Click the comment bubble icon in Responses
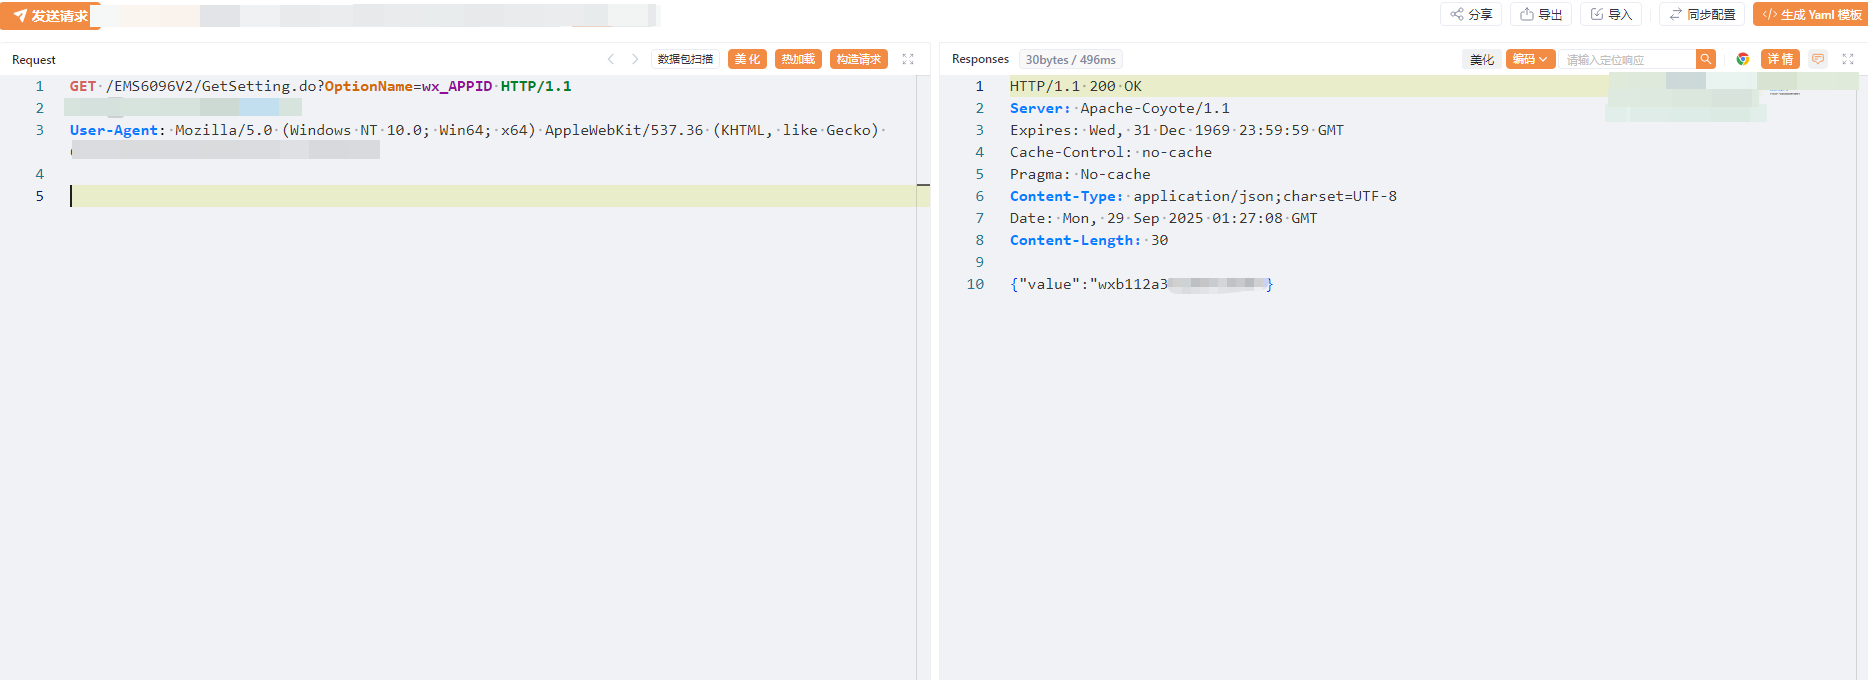 (x=1818, y=59)
